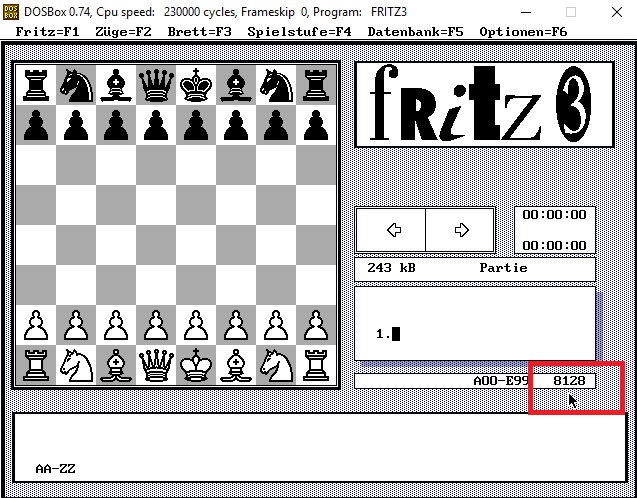Open the Datenbank=F5 menu

pyautogui.click(x=415, y=32)
